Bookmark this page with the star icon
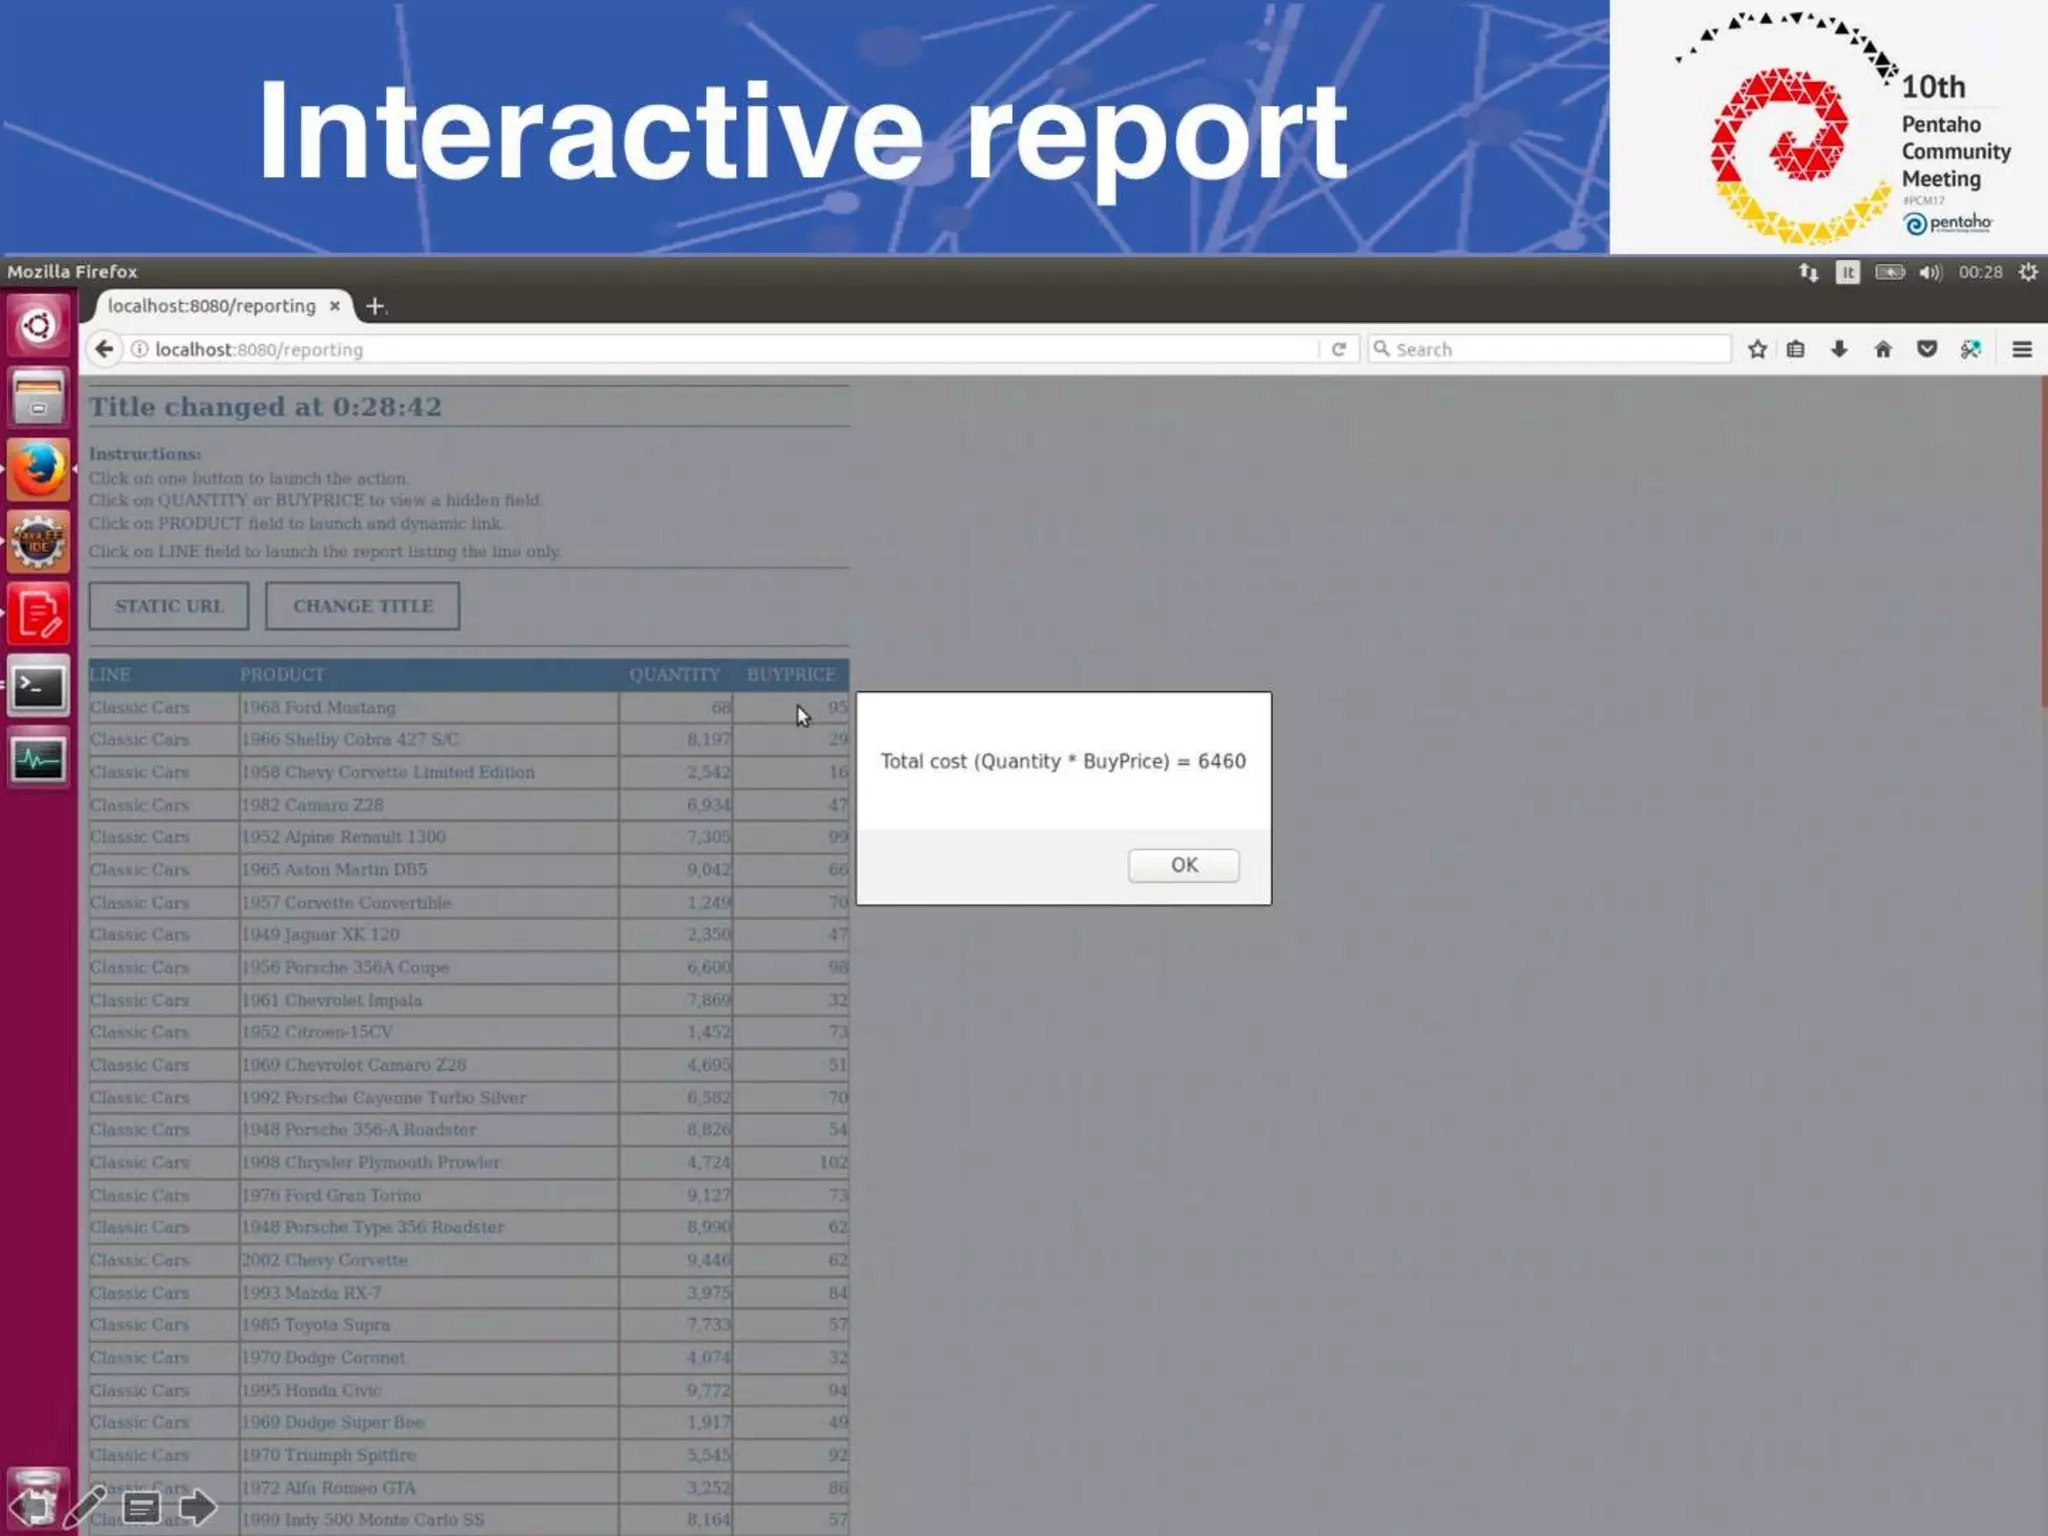The height and width of the screenshot is (1536, 2048). click(x=1757, y=349)
